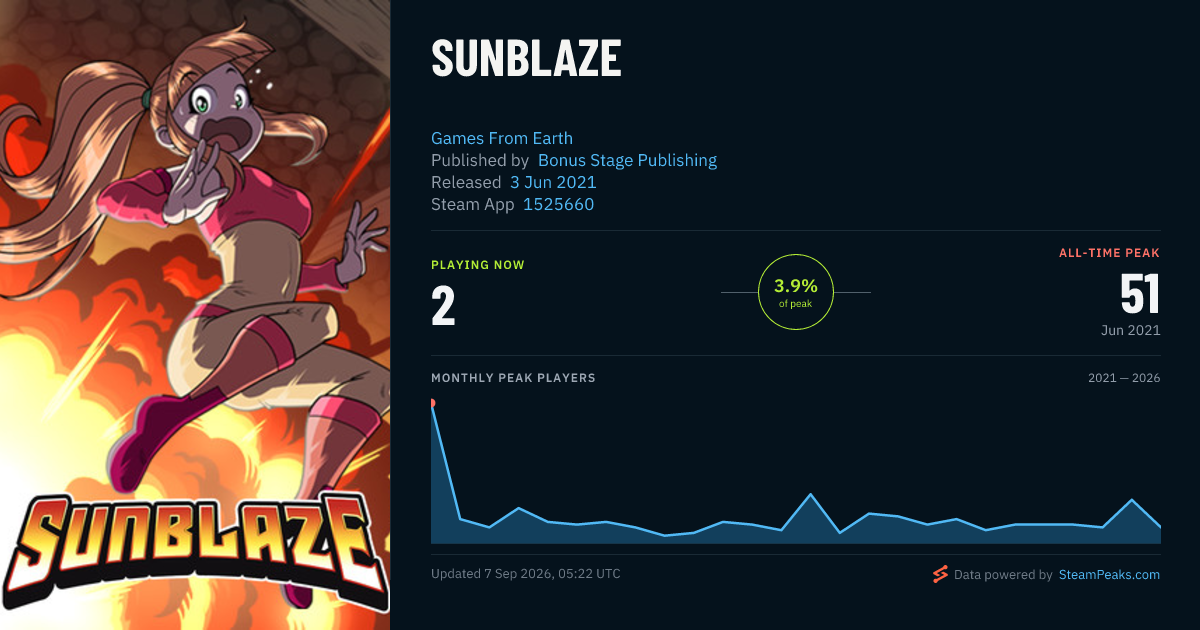The width and height of the screenshot is (1200, 630).
Task: Click the chart spike in the middle
Action: tap(810, 495)
